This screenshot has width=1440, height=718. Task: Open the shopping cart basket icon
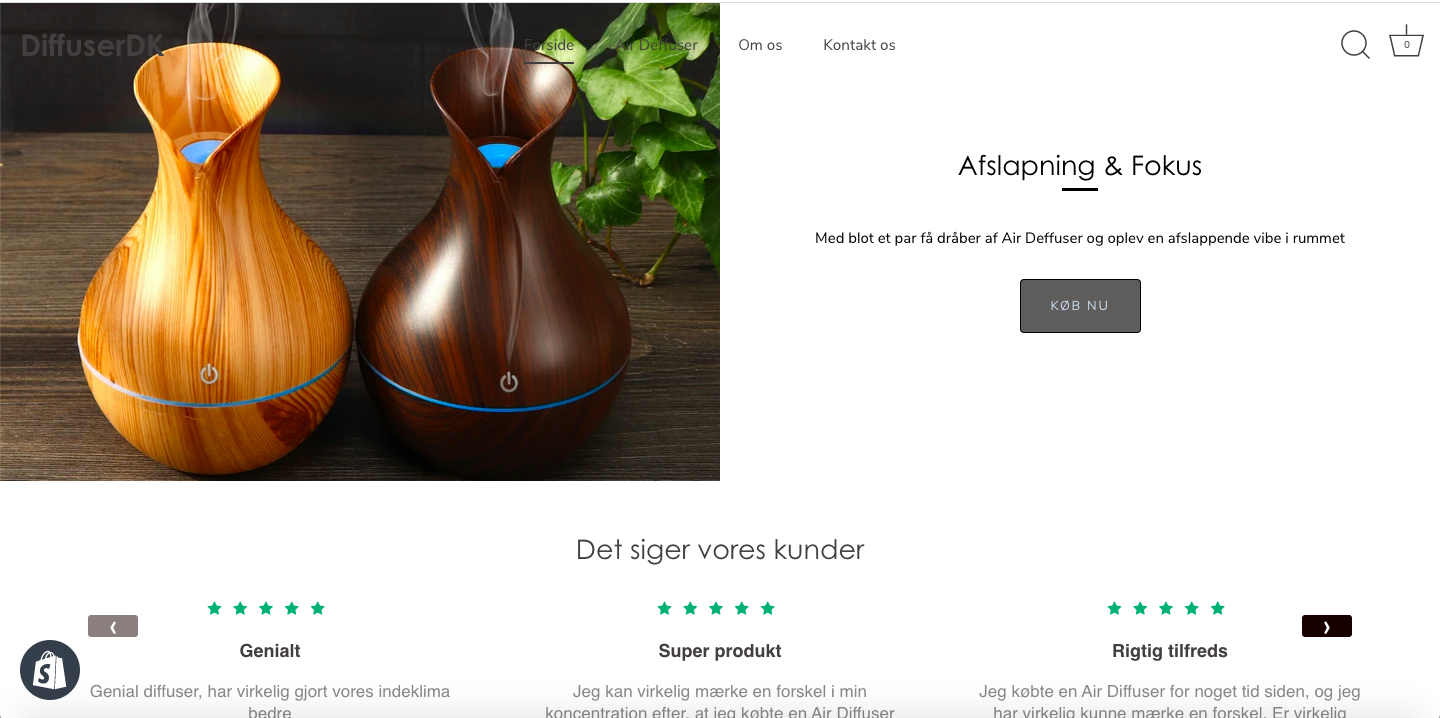(x=1406, y=43)
